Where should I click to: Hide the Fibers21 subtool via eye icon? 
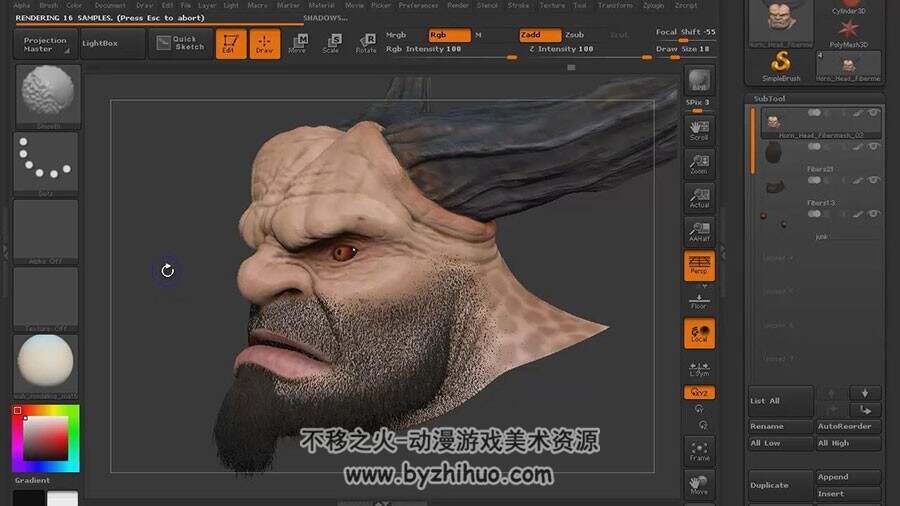pos(873,147)
